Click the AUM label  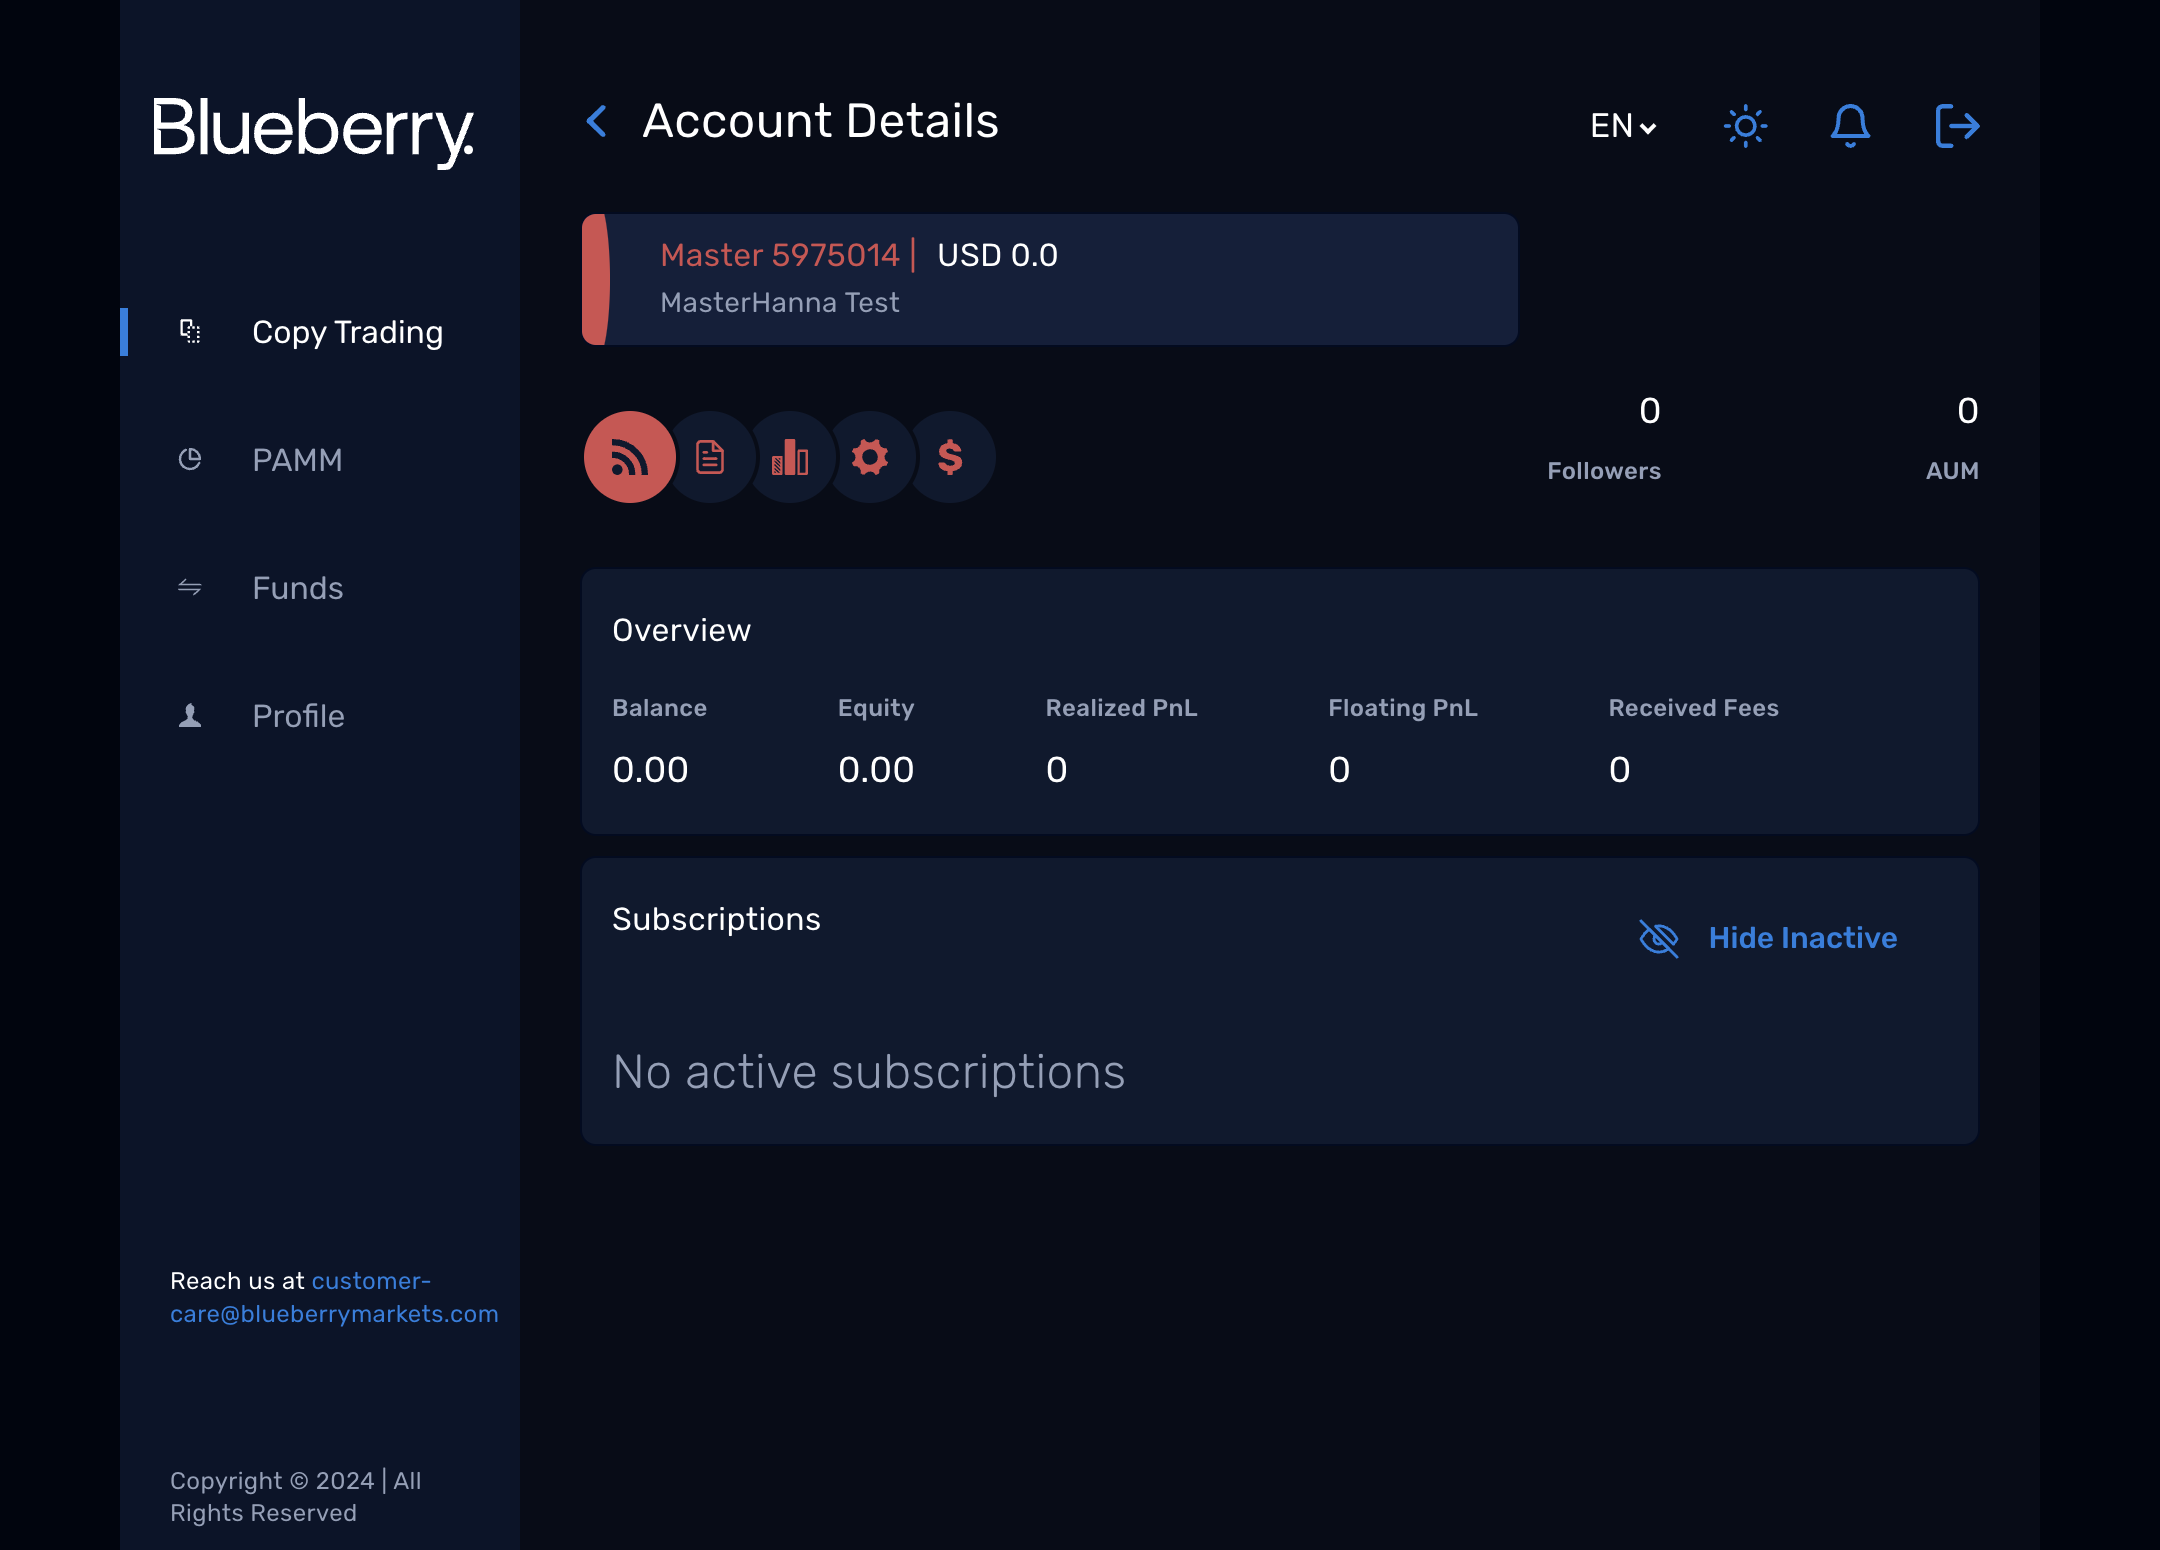click(1952, 471)
